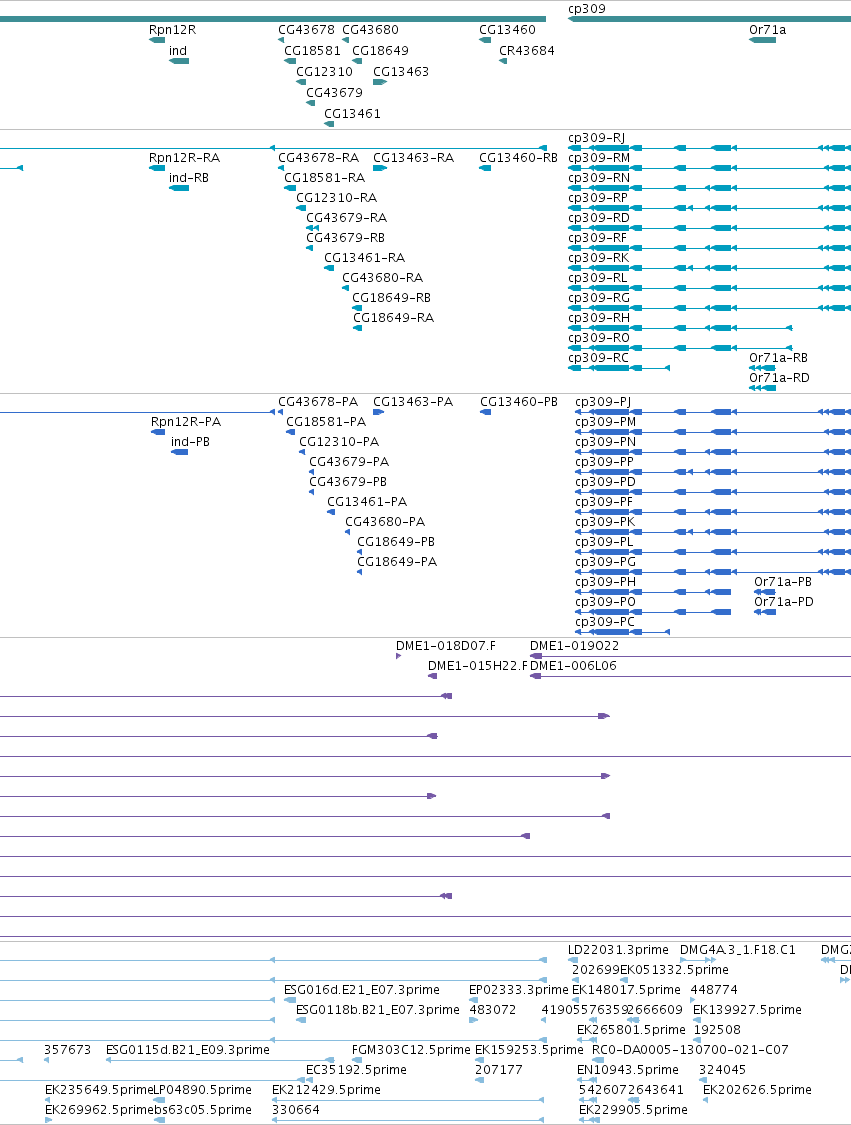Click EST DMG4A3_1.F18.C1

pos(737,950)
